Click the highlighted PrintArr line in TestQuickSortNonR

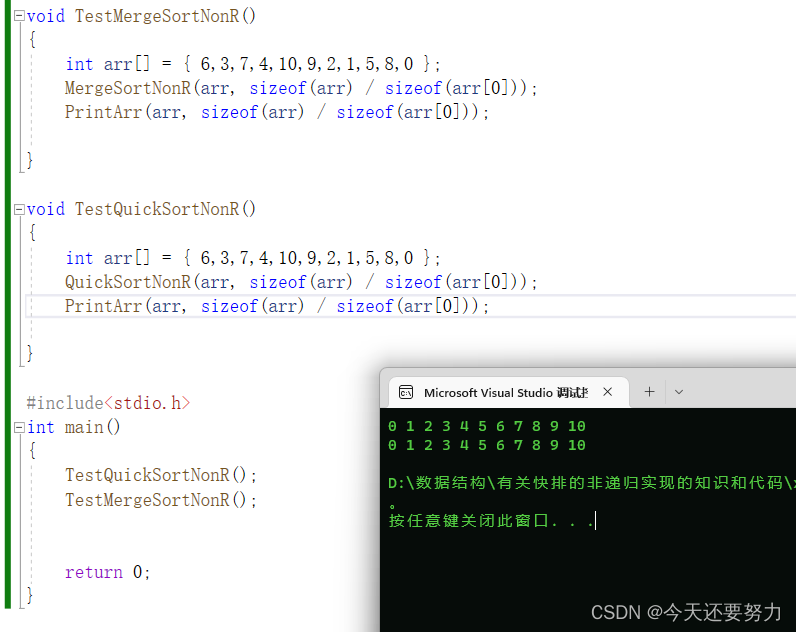pyautogui.click(x=277, y=306)
